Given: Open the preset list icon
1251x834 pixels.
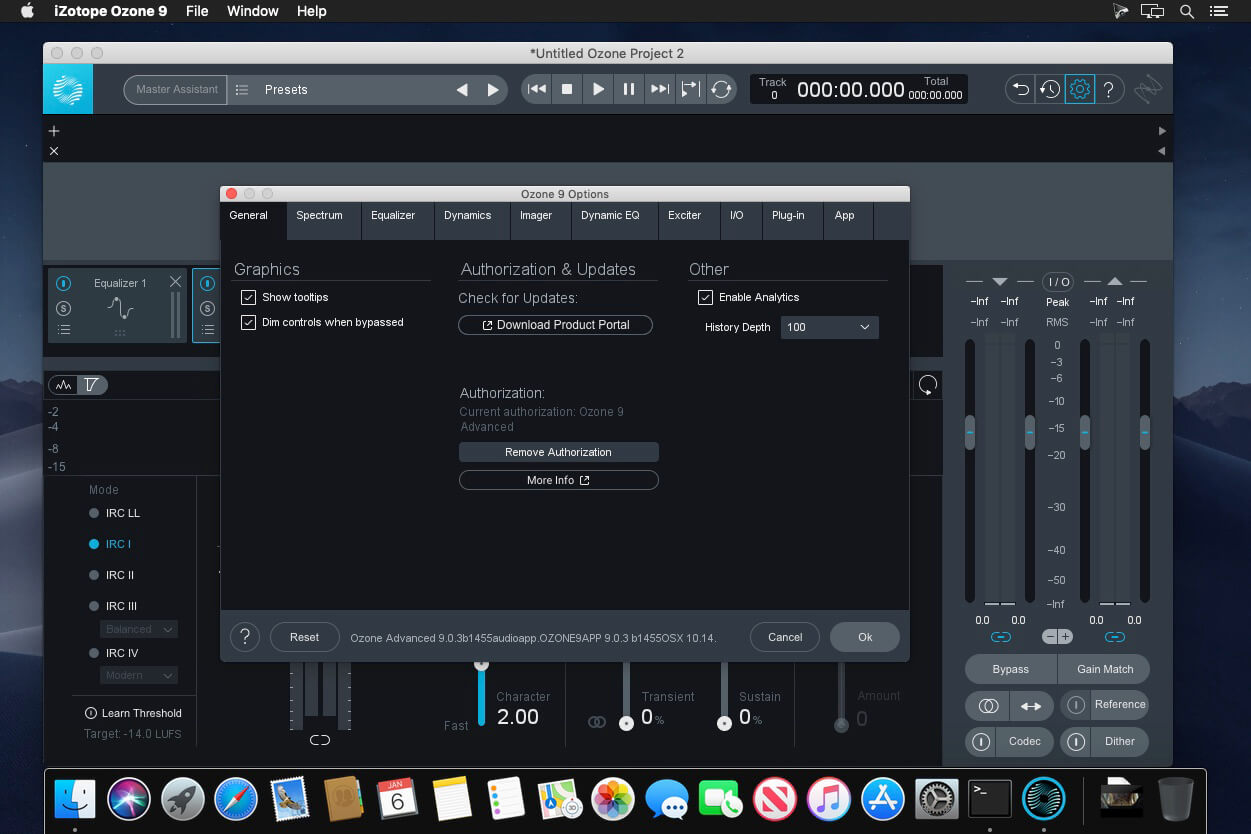Looking at the screenshot, I should coord(241,89).
